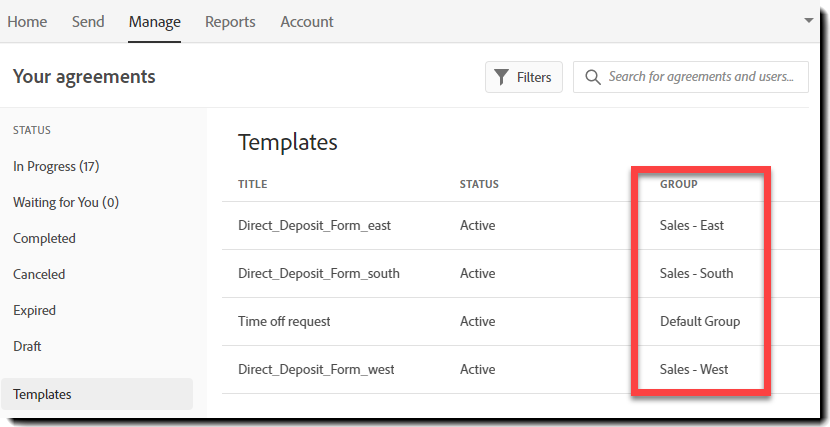Viewport: 830px width, 427px height.
Task: Open Direct_Deposit_Form_east template
Action: (x=314, y=225)
